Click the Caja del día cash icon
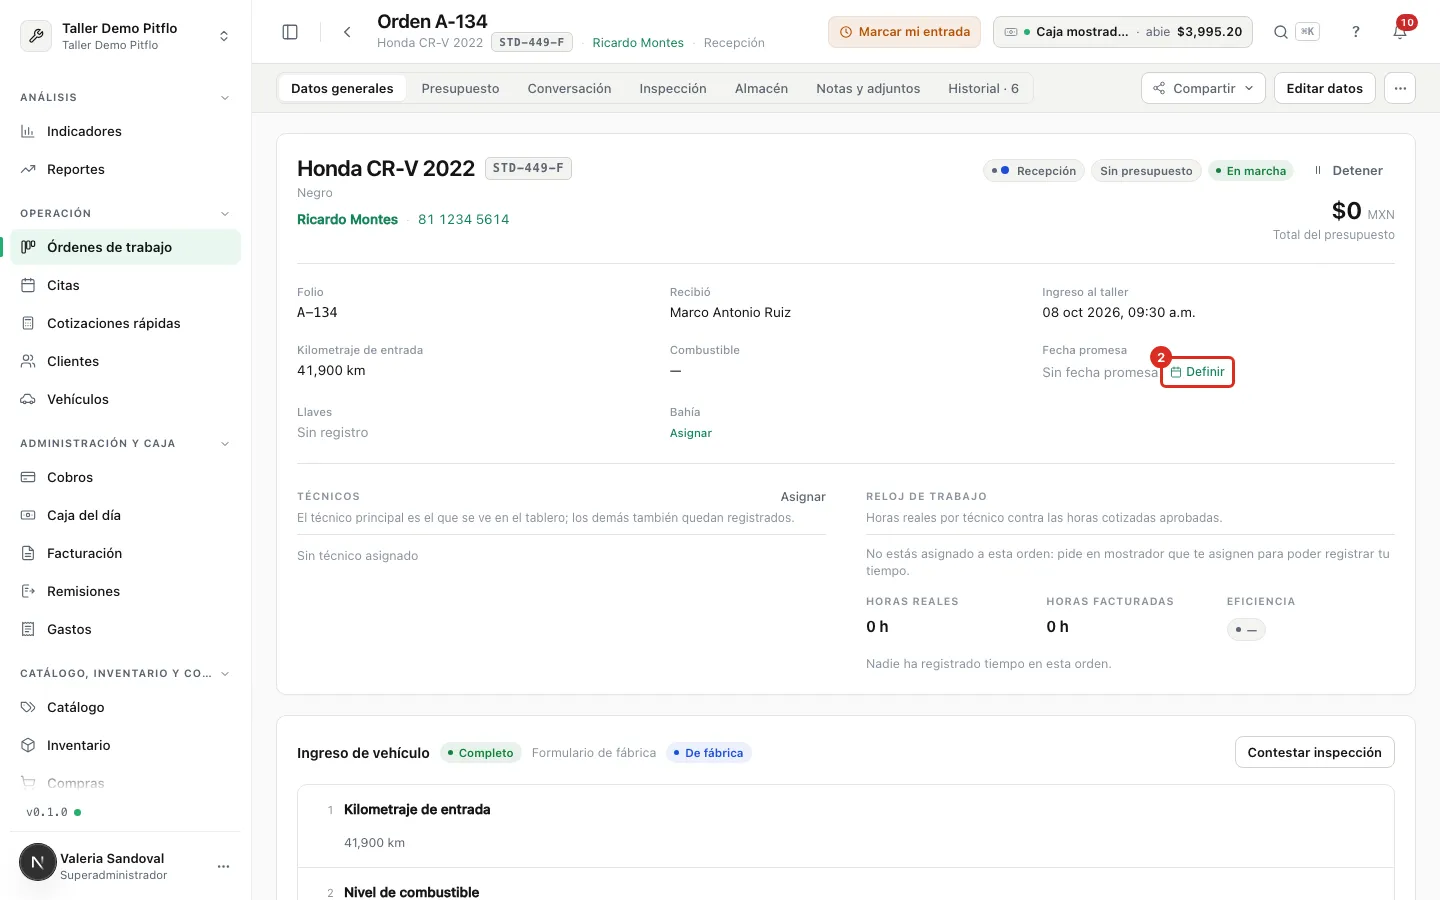 28,515
